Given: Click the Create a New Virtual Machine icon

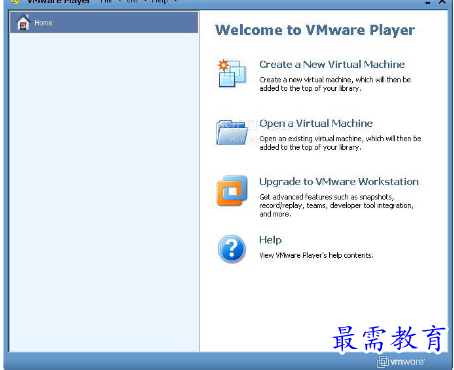Looking at the screenshot, I should tap(232, 73).
